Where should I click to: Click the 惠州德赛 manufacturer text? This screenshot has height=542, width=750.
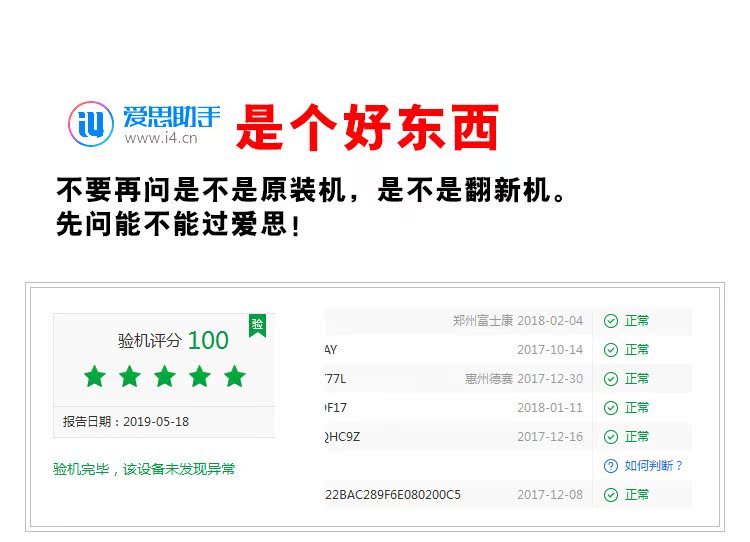point(489,379)
